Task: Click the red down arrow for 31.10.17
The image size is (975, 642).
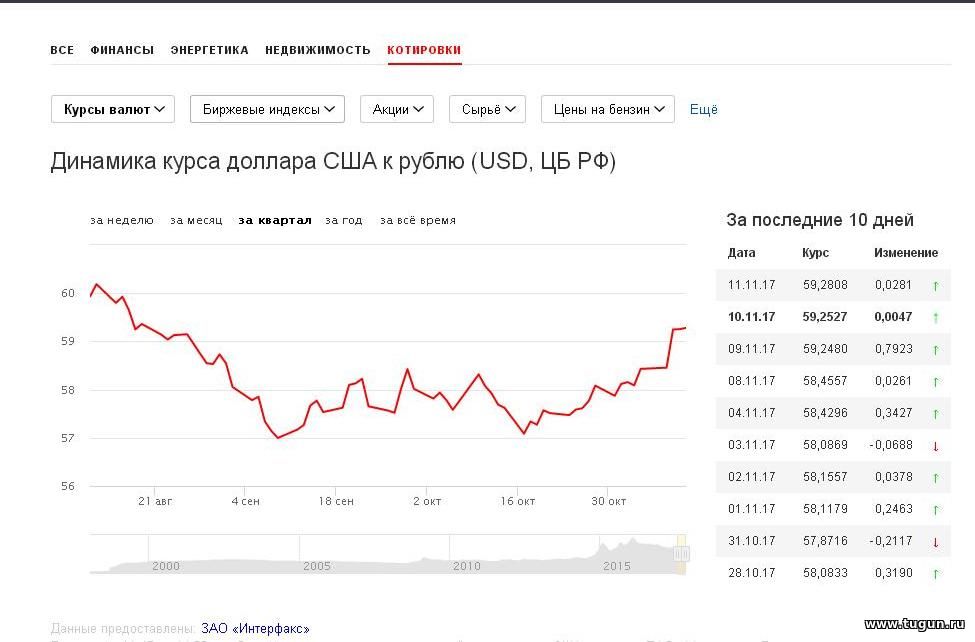Action: pyautogui.click(x=936, y=542)
